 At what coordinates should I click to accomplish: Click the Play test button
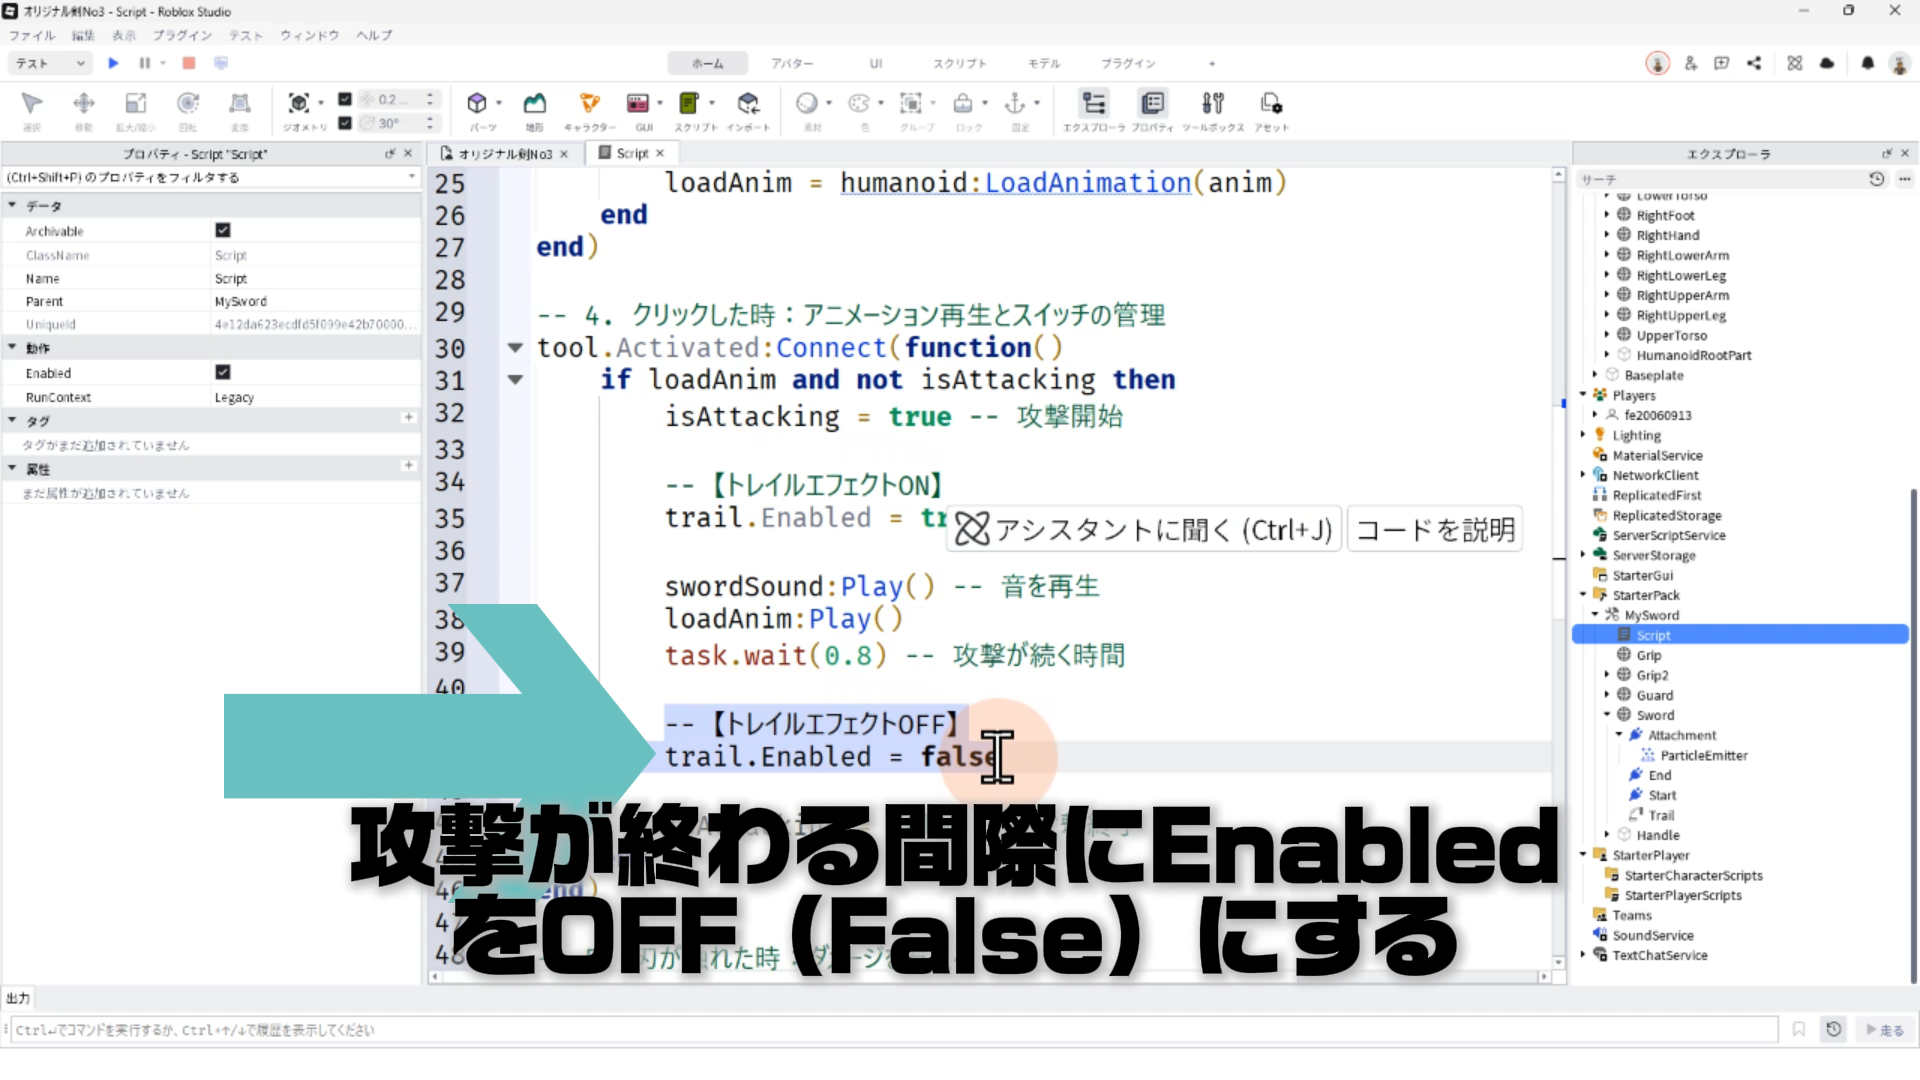[113, 63]
